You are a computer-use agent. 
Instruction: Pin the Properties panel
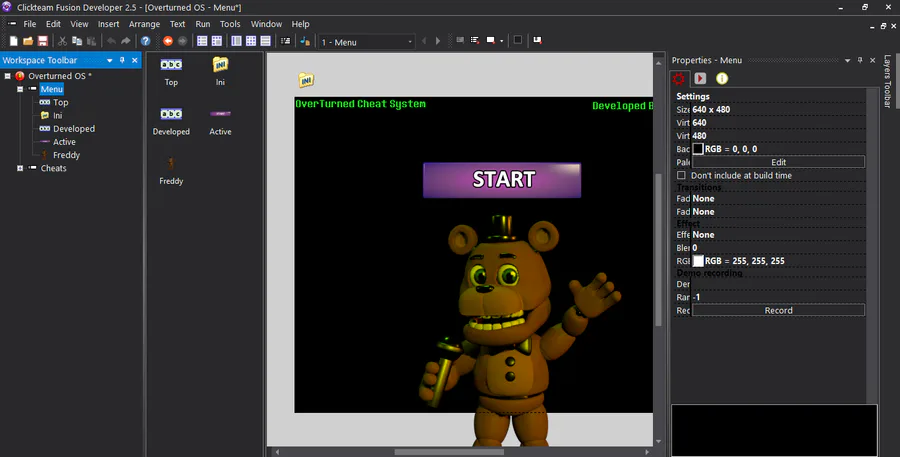860,60
